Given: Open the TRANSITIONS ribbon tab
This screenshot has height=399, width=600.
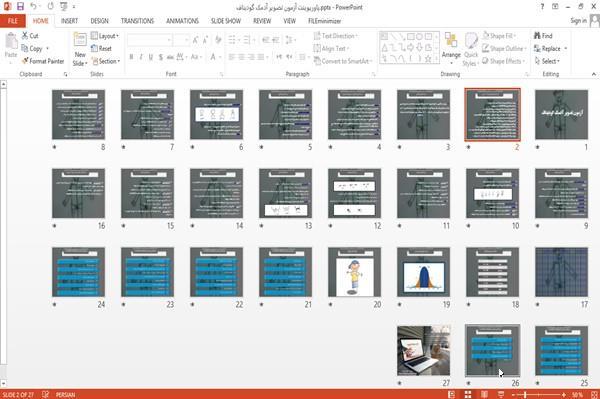Looking at the screenshot, I should click(137, 21).
